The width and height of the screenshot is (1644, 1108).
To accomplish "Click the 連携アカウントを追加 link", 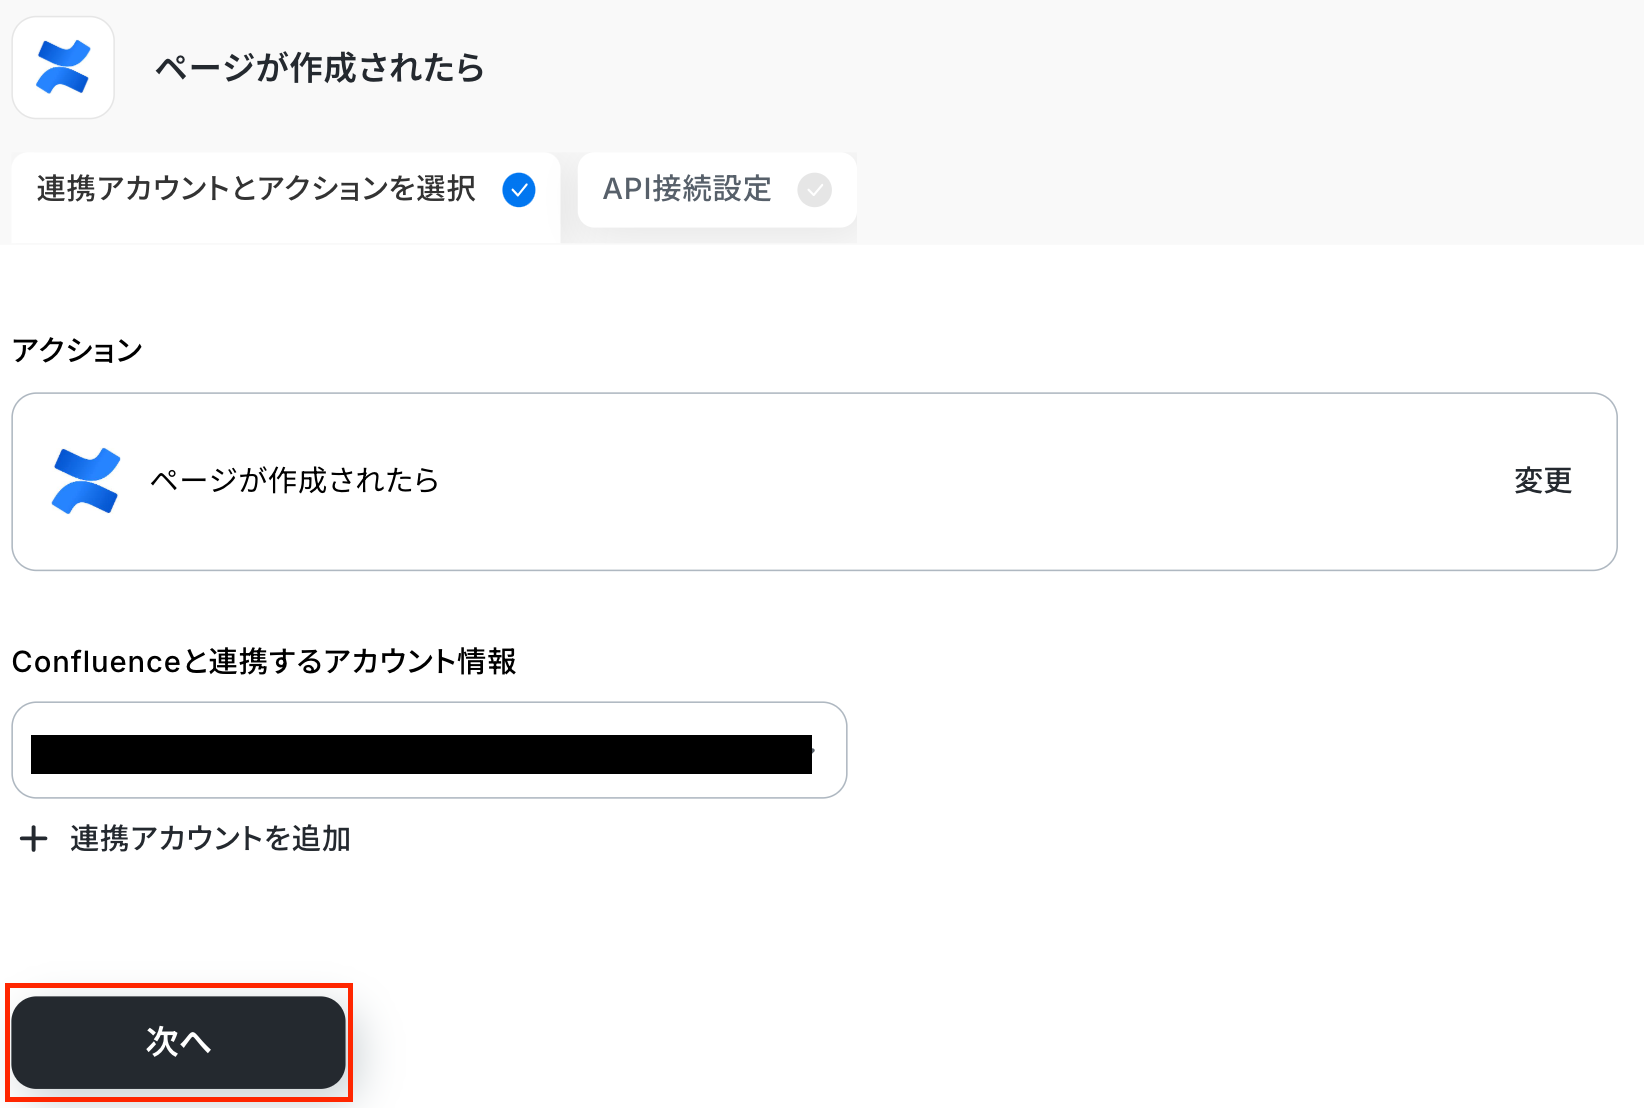I will [210, 838].
